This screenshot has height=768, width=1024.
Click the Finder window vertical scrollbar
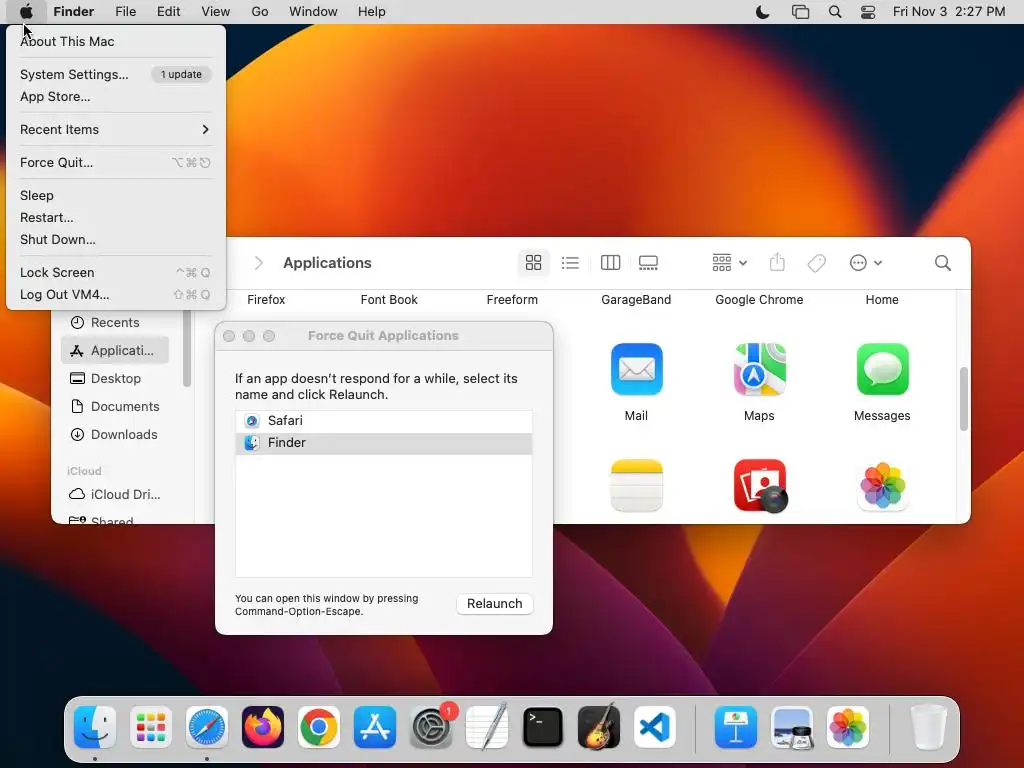pyautogui.click(x=963, y=399)
